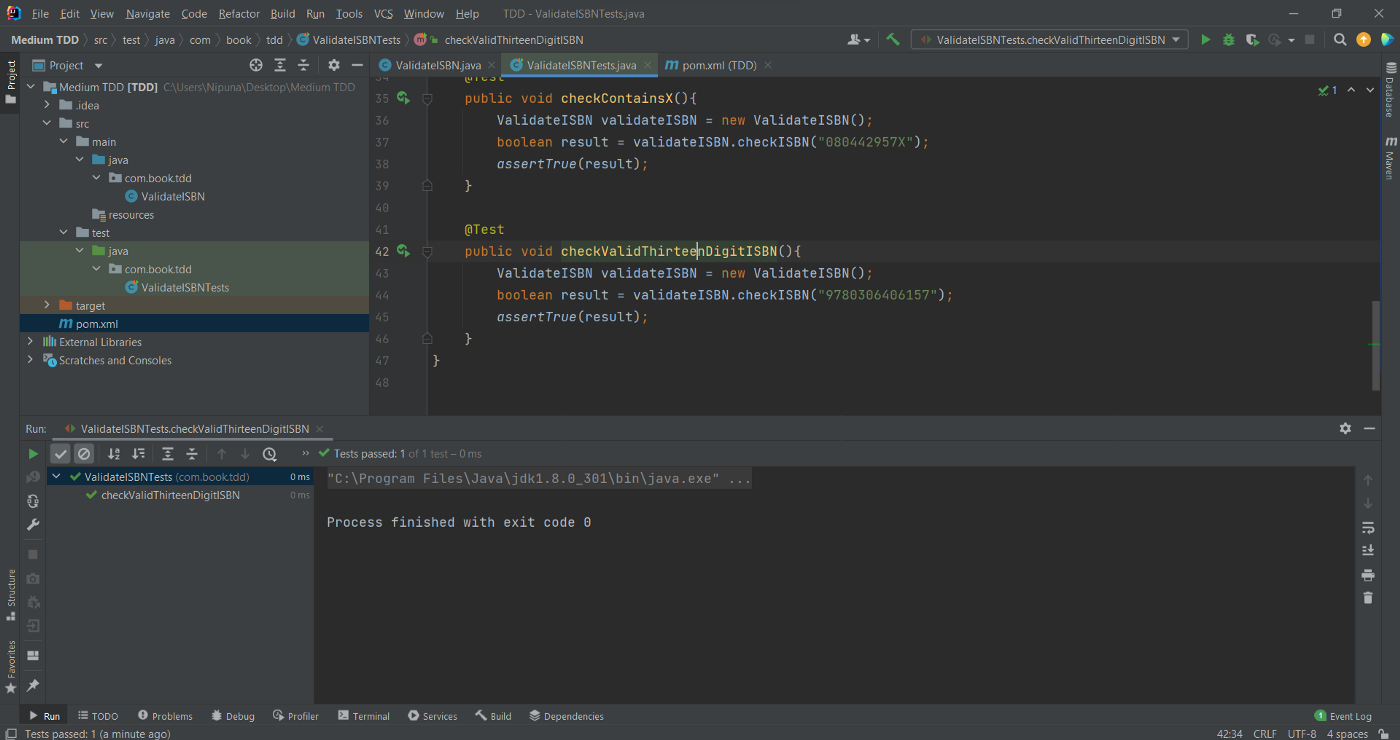Click the run gutter icon beside checkValidThirteenDigitISBN
This screenshot has height=740, width=1400.
403,251
